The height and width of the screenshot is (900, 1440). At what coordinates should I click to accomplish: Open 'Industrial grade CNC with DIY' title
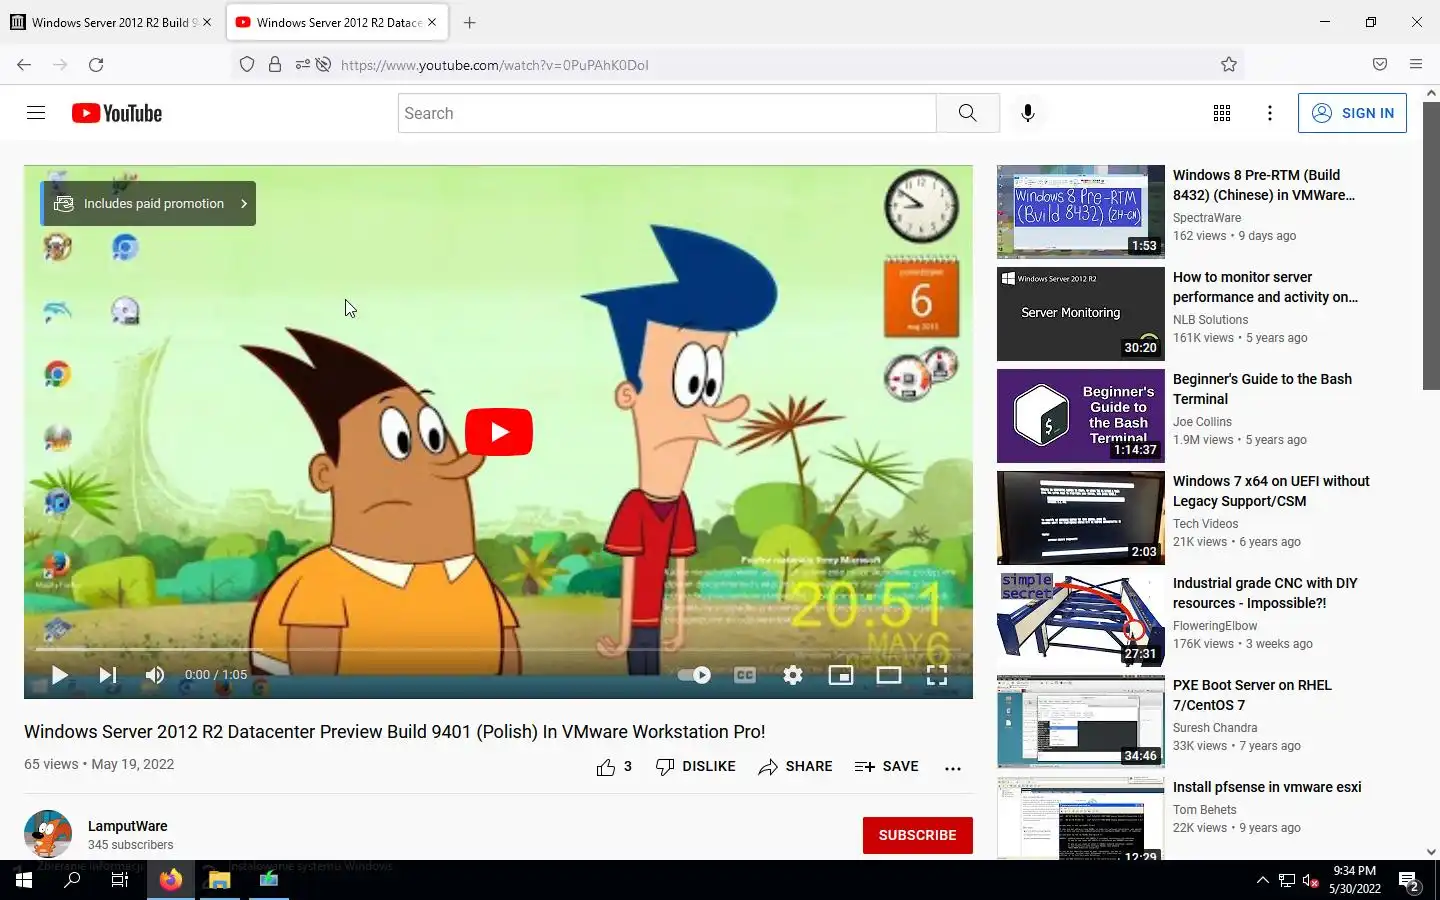1265,593
